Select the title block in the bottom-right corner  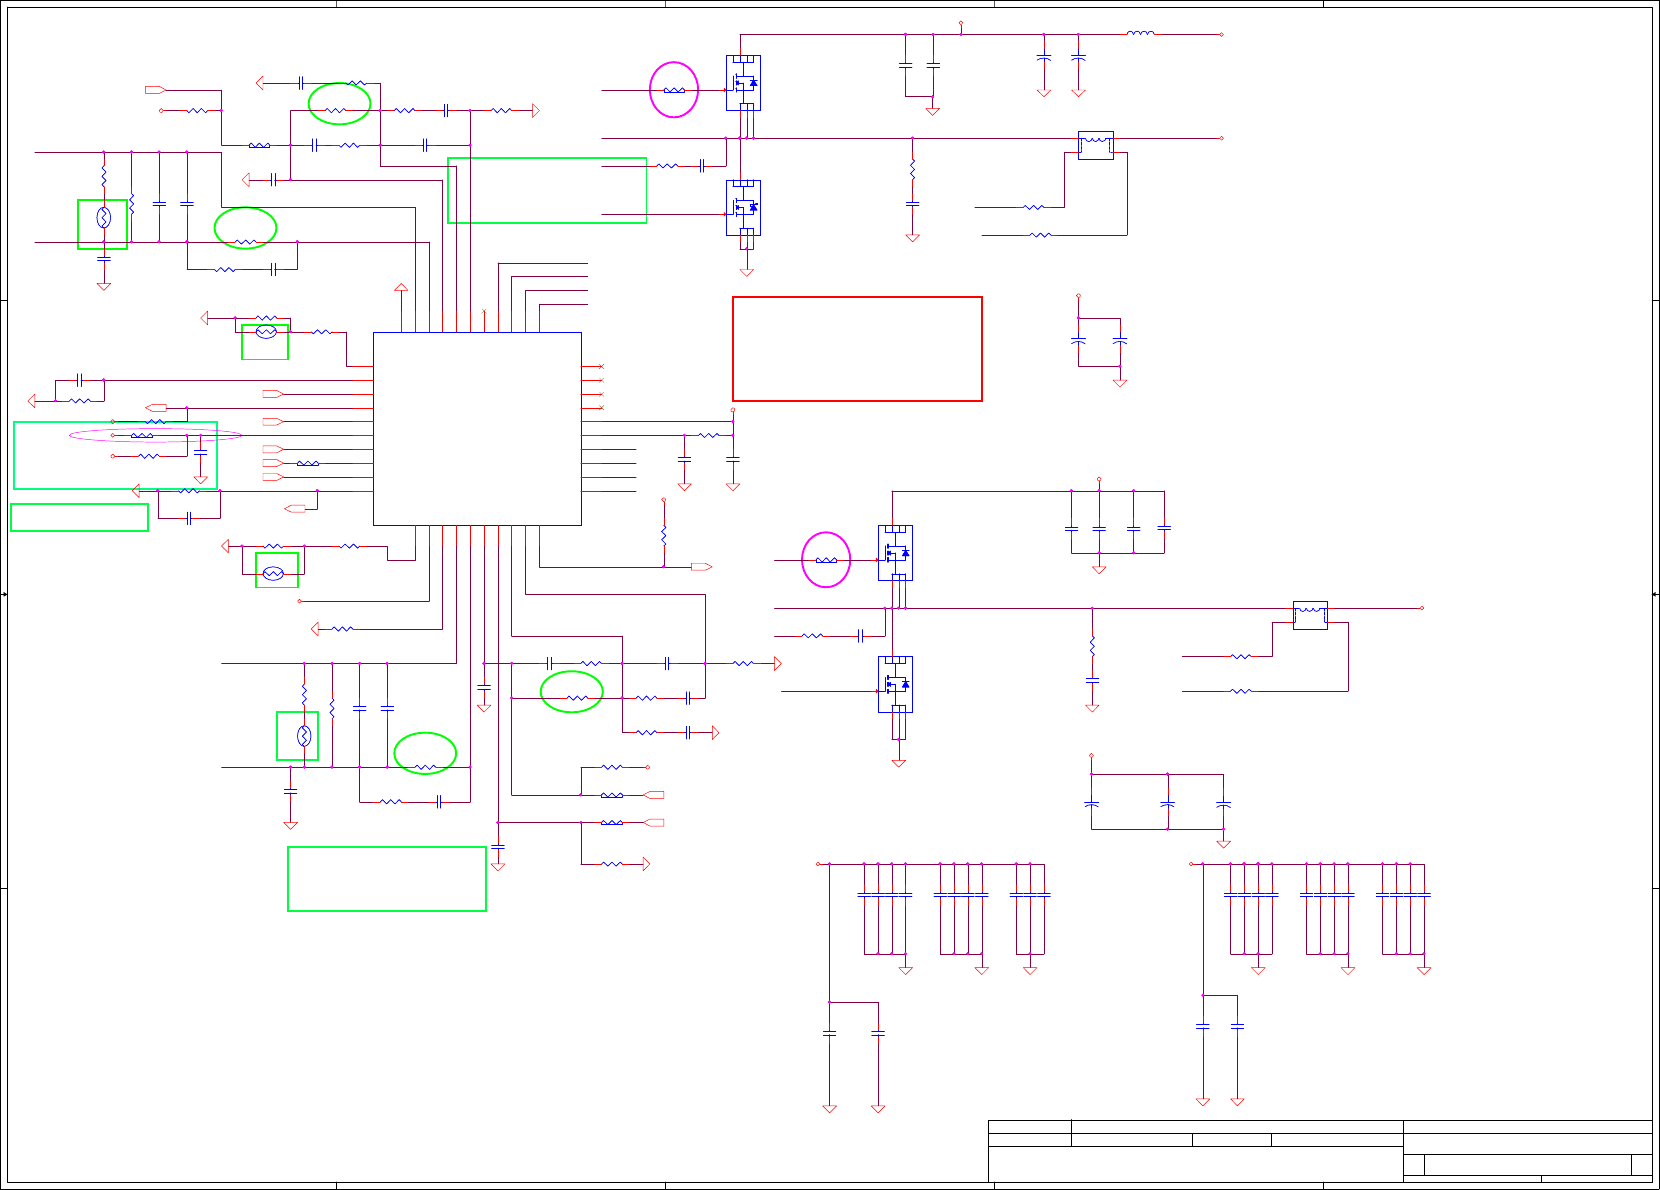click(x=1320, y=1151)
